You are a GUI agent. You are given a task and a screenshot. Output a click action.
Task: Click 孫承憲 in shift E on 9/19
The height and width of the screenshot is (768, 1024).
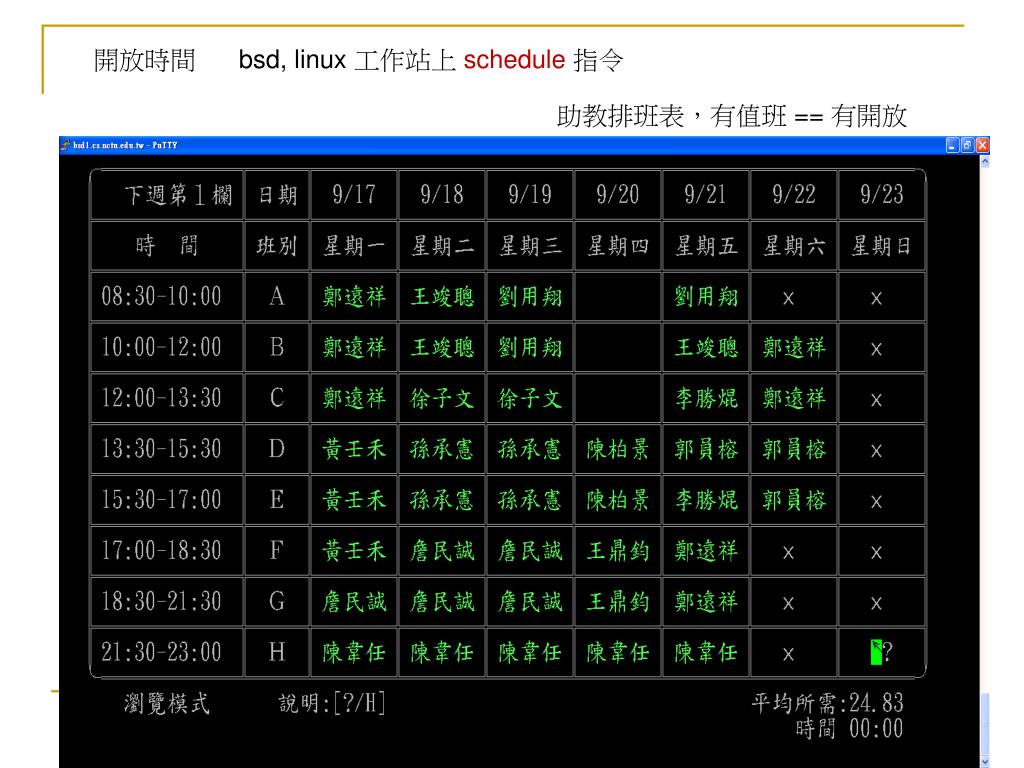pos(530,500)
